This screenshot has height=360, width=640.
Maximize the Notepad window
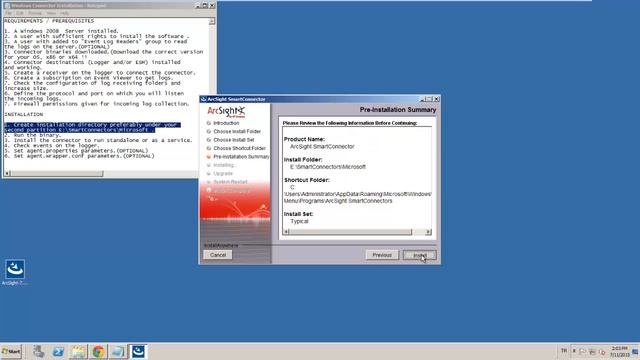[205, 6]
